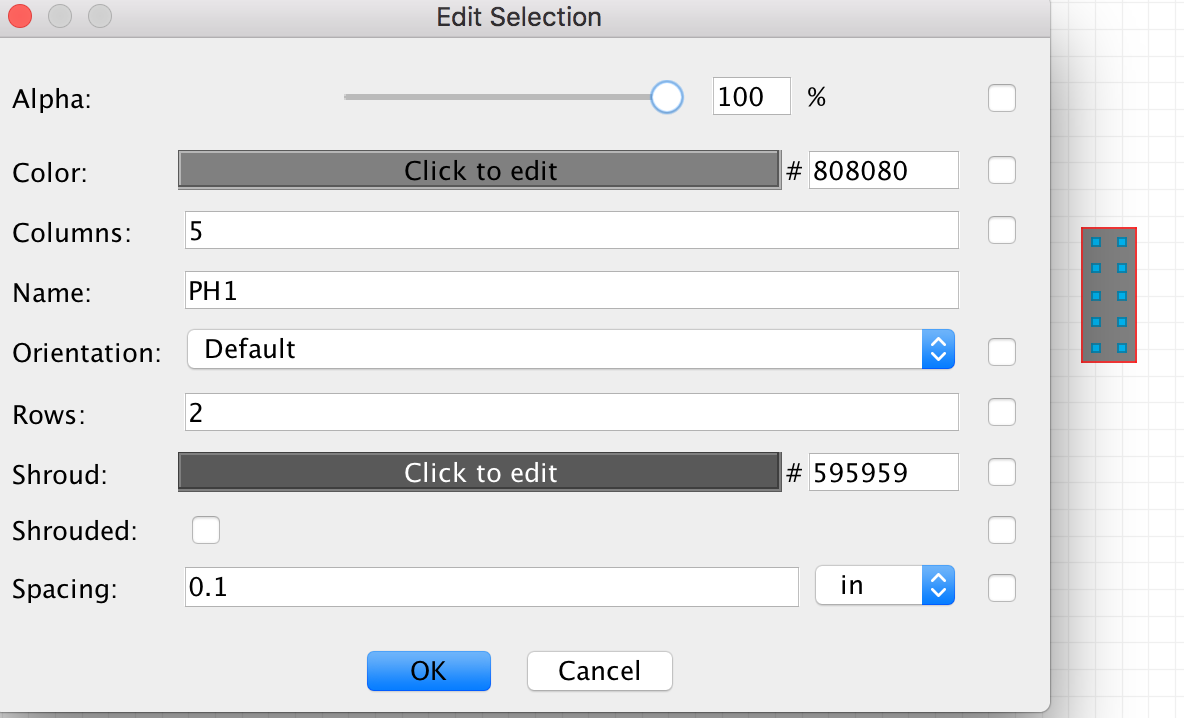The height and width of the screenshot is (718, 1184).
Task: Open the Color picker via Click to edit
Action: click(x=478, y=170)
